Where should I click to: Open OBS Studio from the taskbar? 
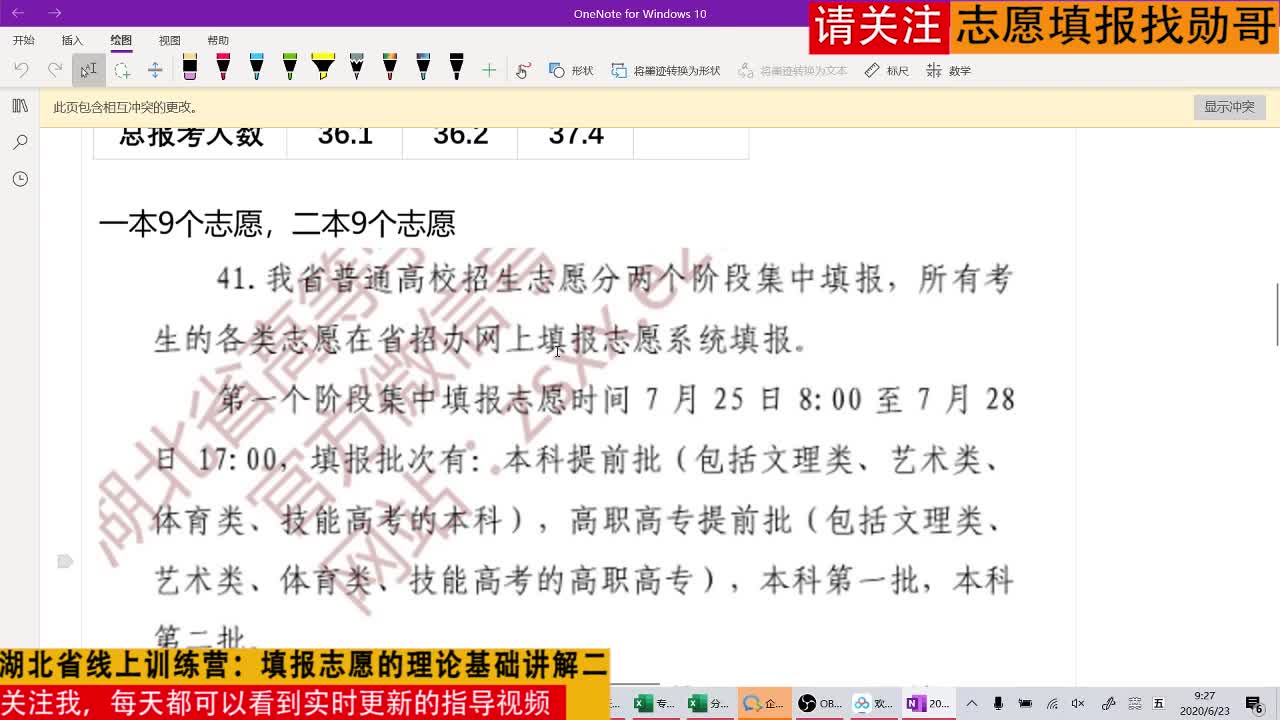pos(819,703)
